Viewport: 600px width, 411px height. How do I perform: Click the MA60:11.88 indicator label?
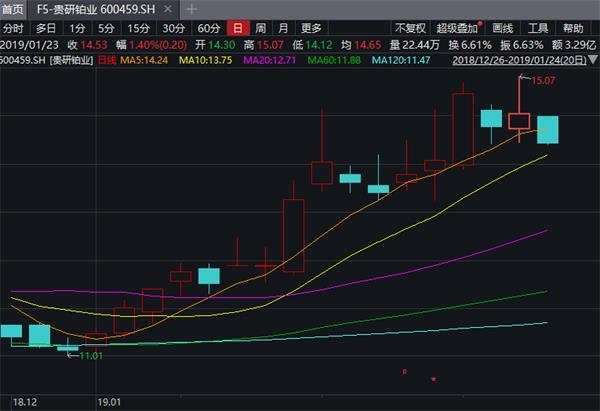click(334, 60)
